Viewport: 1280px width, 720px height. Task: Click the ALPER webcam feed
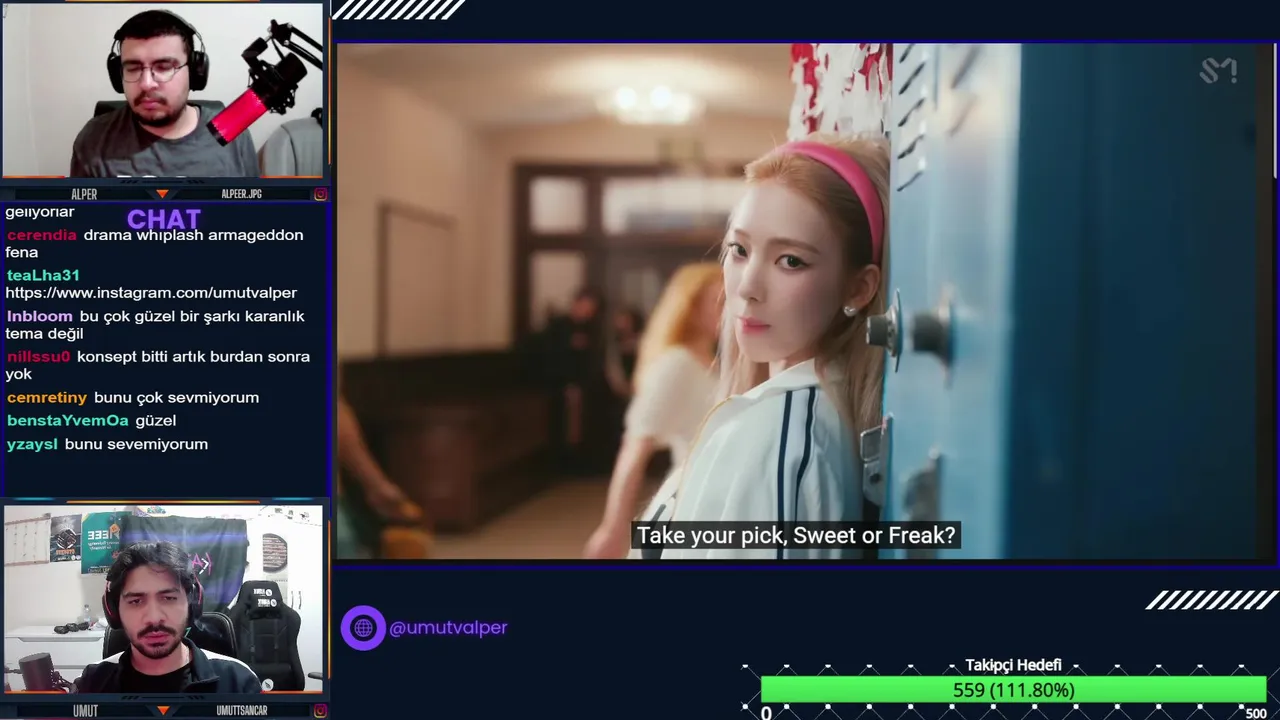coord(163,90)
